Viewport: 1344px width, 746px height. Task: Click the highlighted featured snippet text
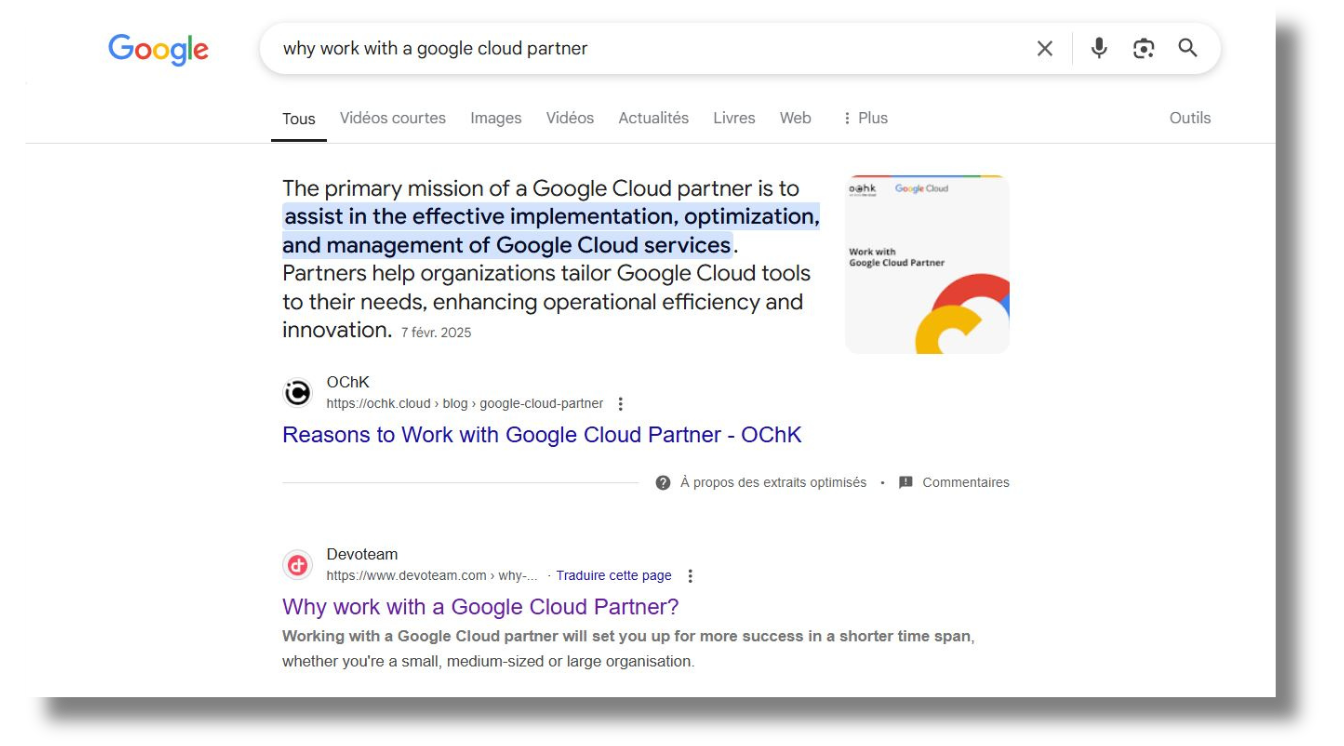tap(551, 231)
